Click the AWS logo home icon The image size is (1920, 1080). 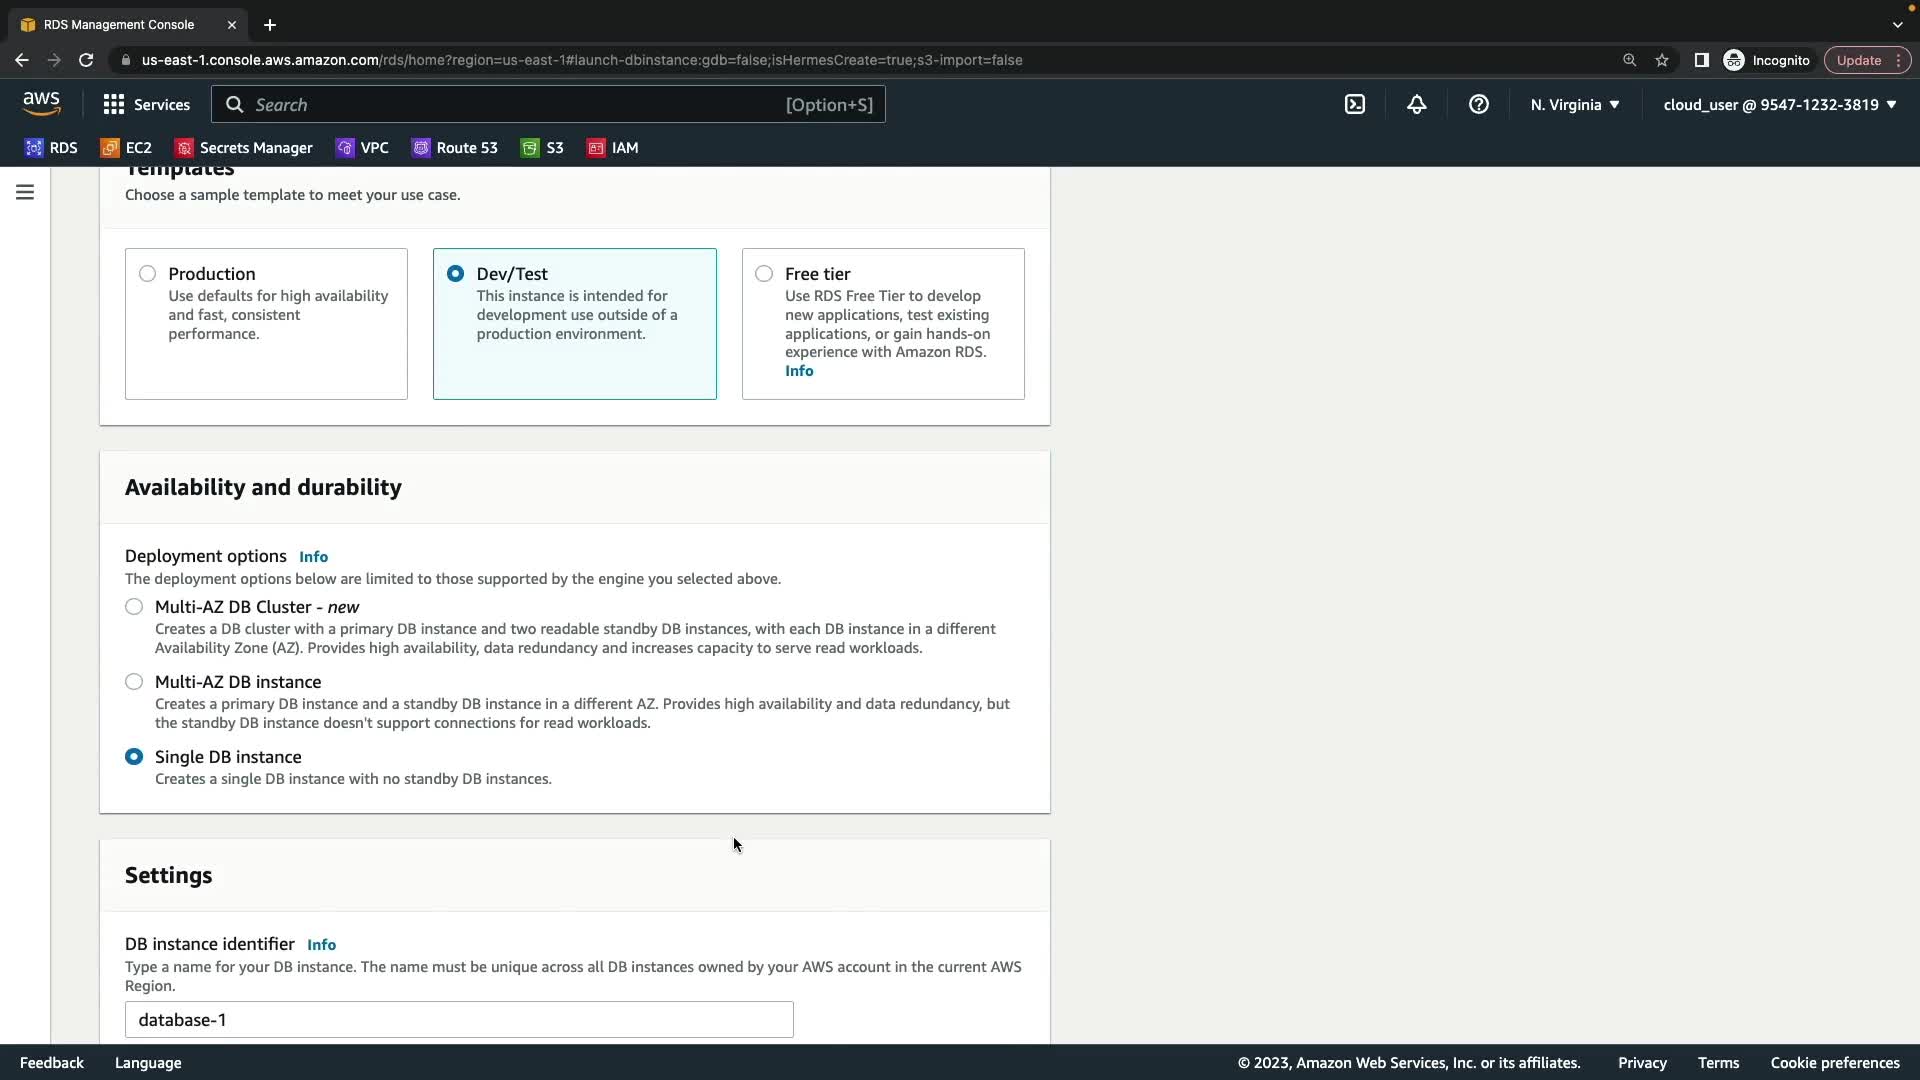tap(42, 103)
